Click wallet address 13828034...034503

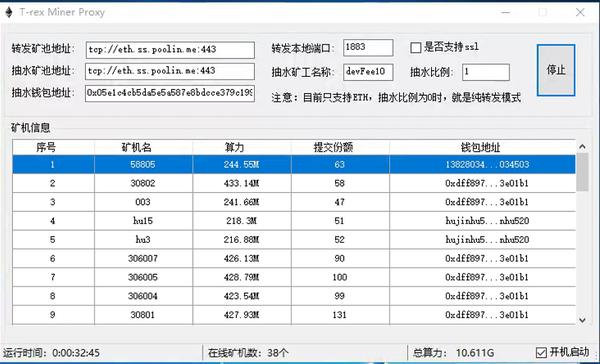487,165
